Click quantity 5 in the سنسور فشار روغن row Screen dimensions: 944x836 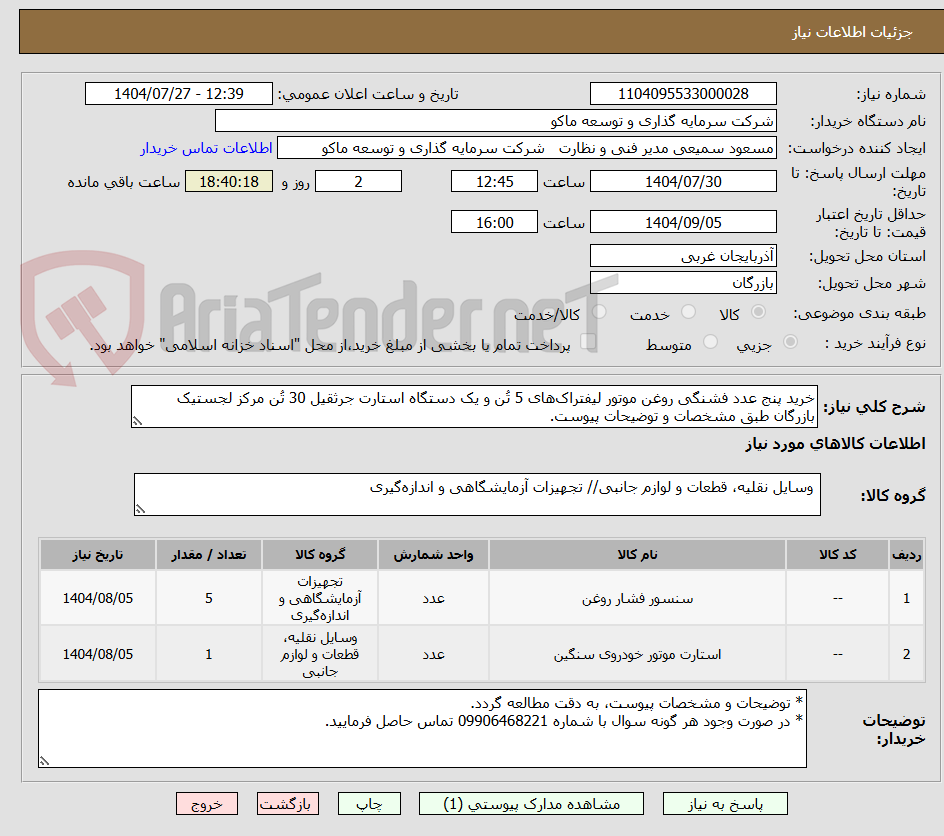pyautogui.click(x=209, y=598)
